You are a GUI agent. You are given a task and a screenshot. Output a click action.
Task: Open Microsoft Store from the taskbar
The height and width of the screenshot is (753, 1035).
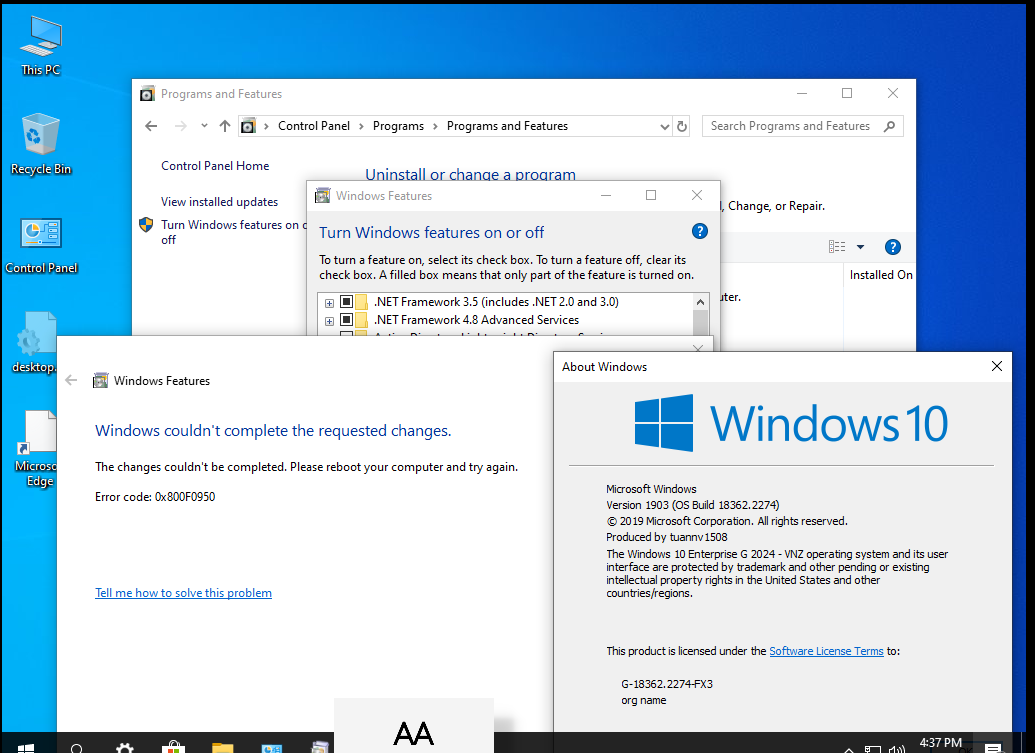point(173,746)
